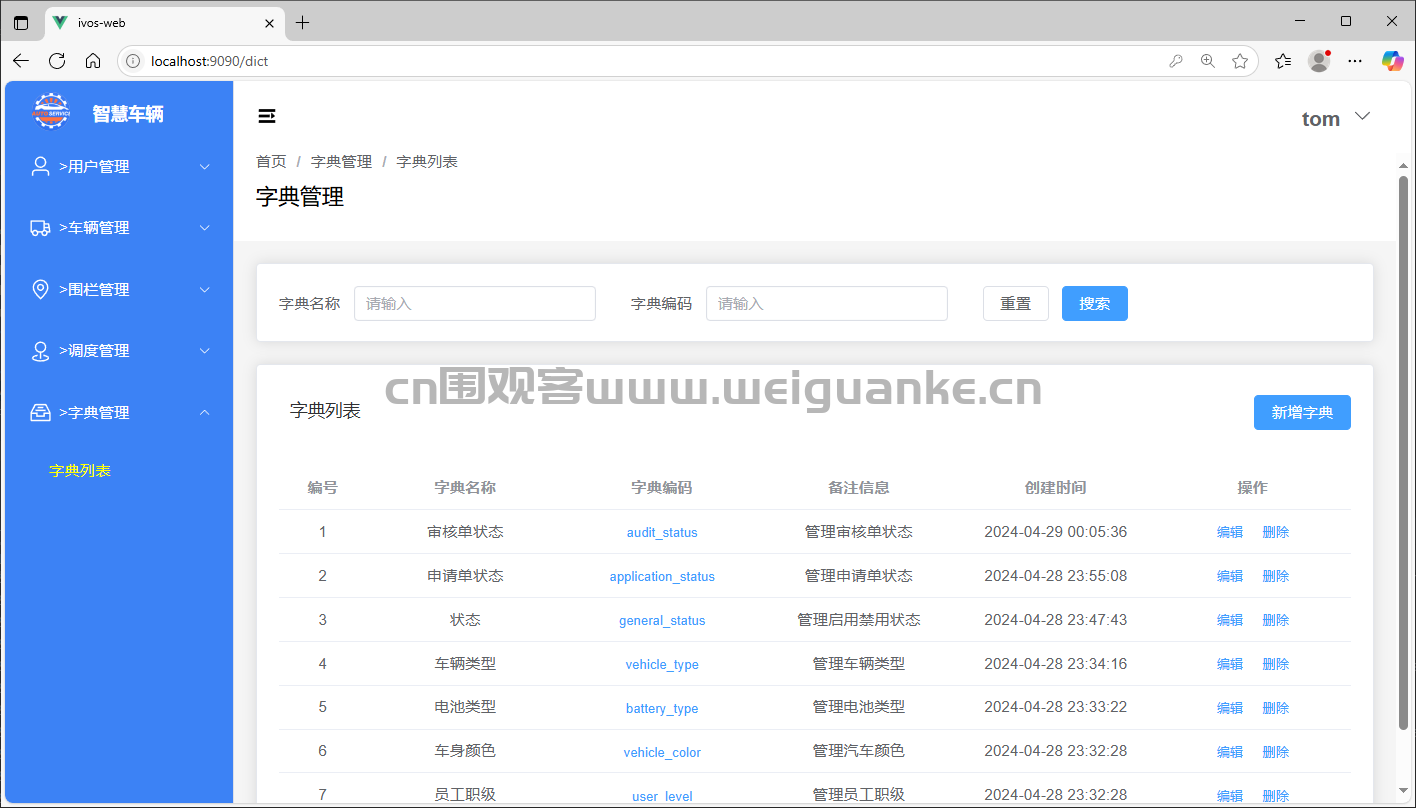Click the 搜索 button

pyautogui.click(x=1095, y=303)
